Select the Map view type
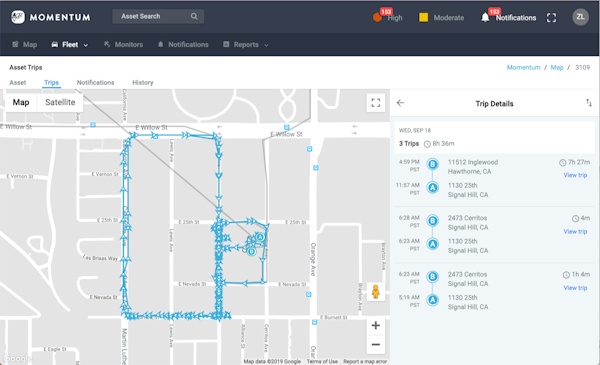This screenshot has height=365, width=600. pos(21,103)
